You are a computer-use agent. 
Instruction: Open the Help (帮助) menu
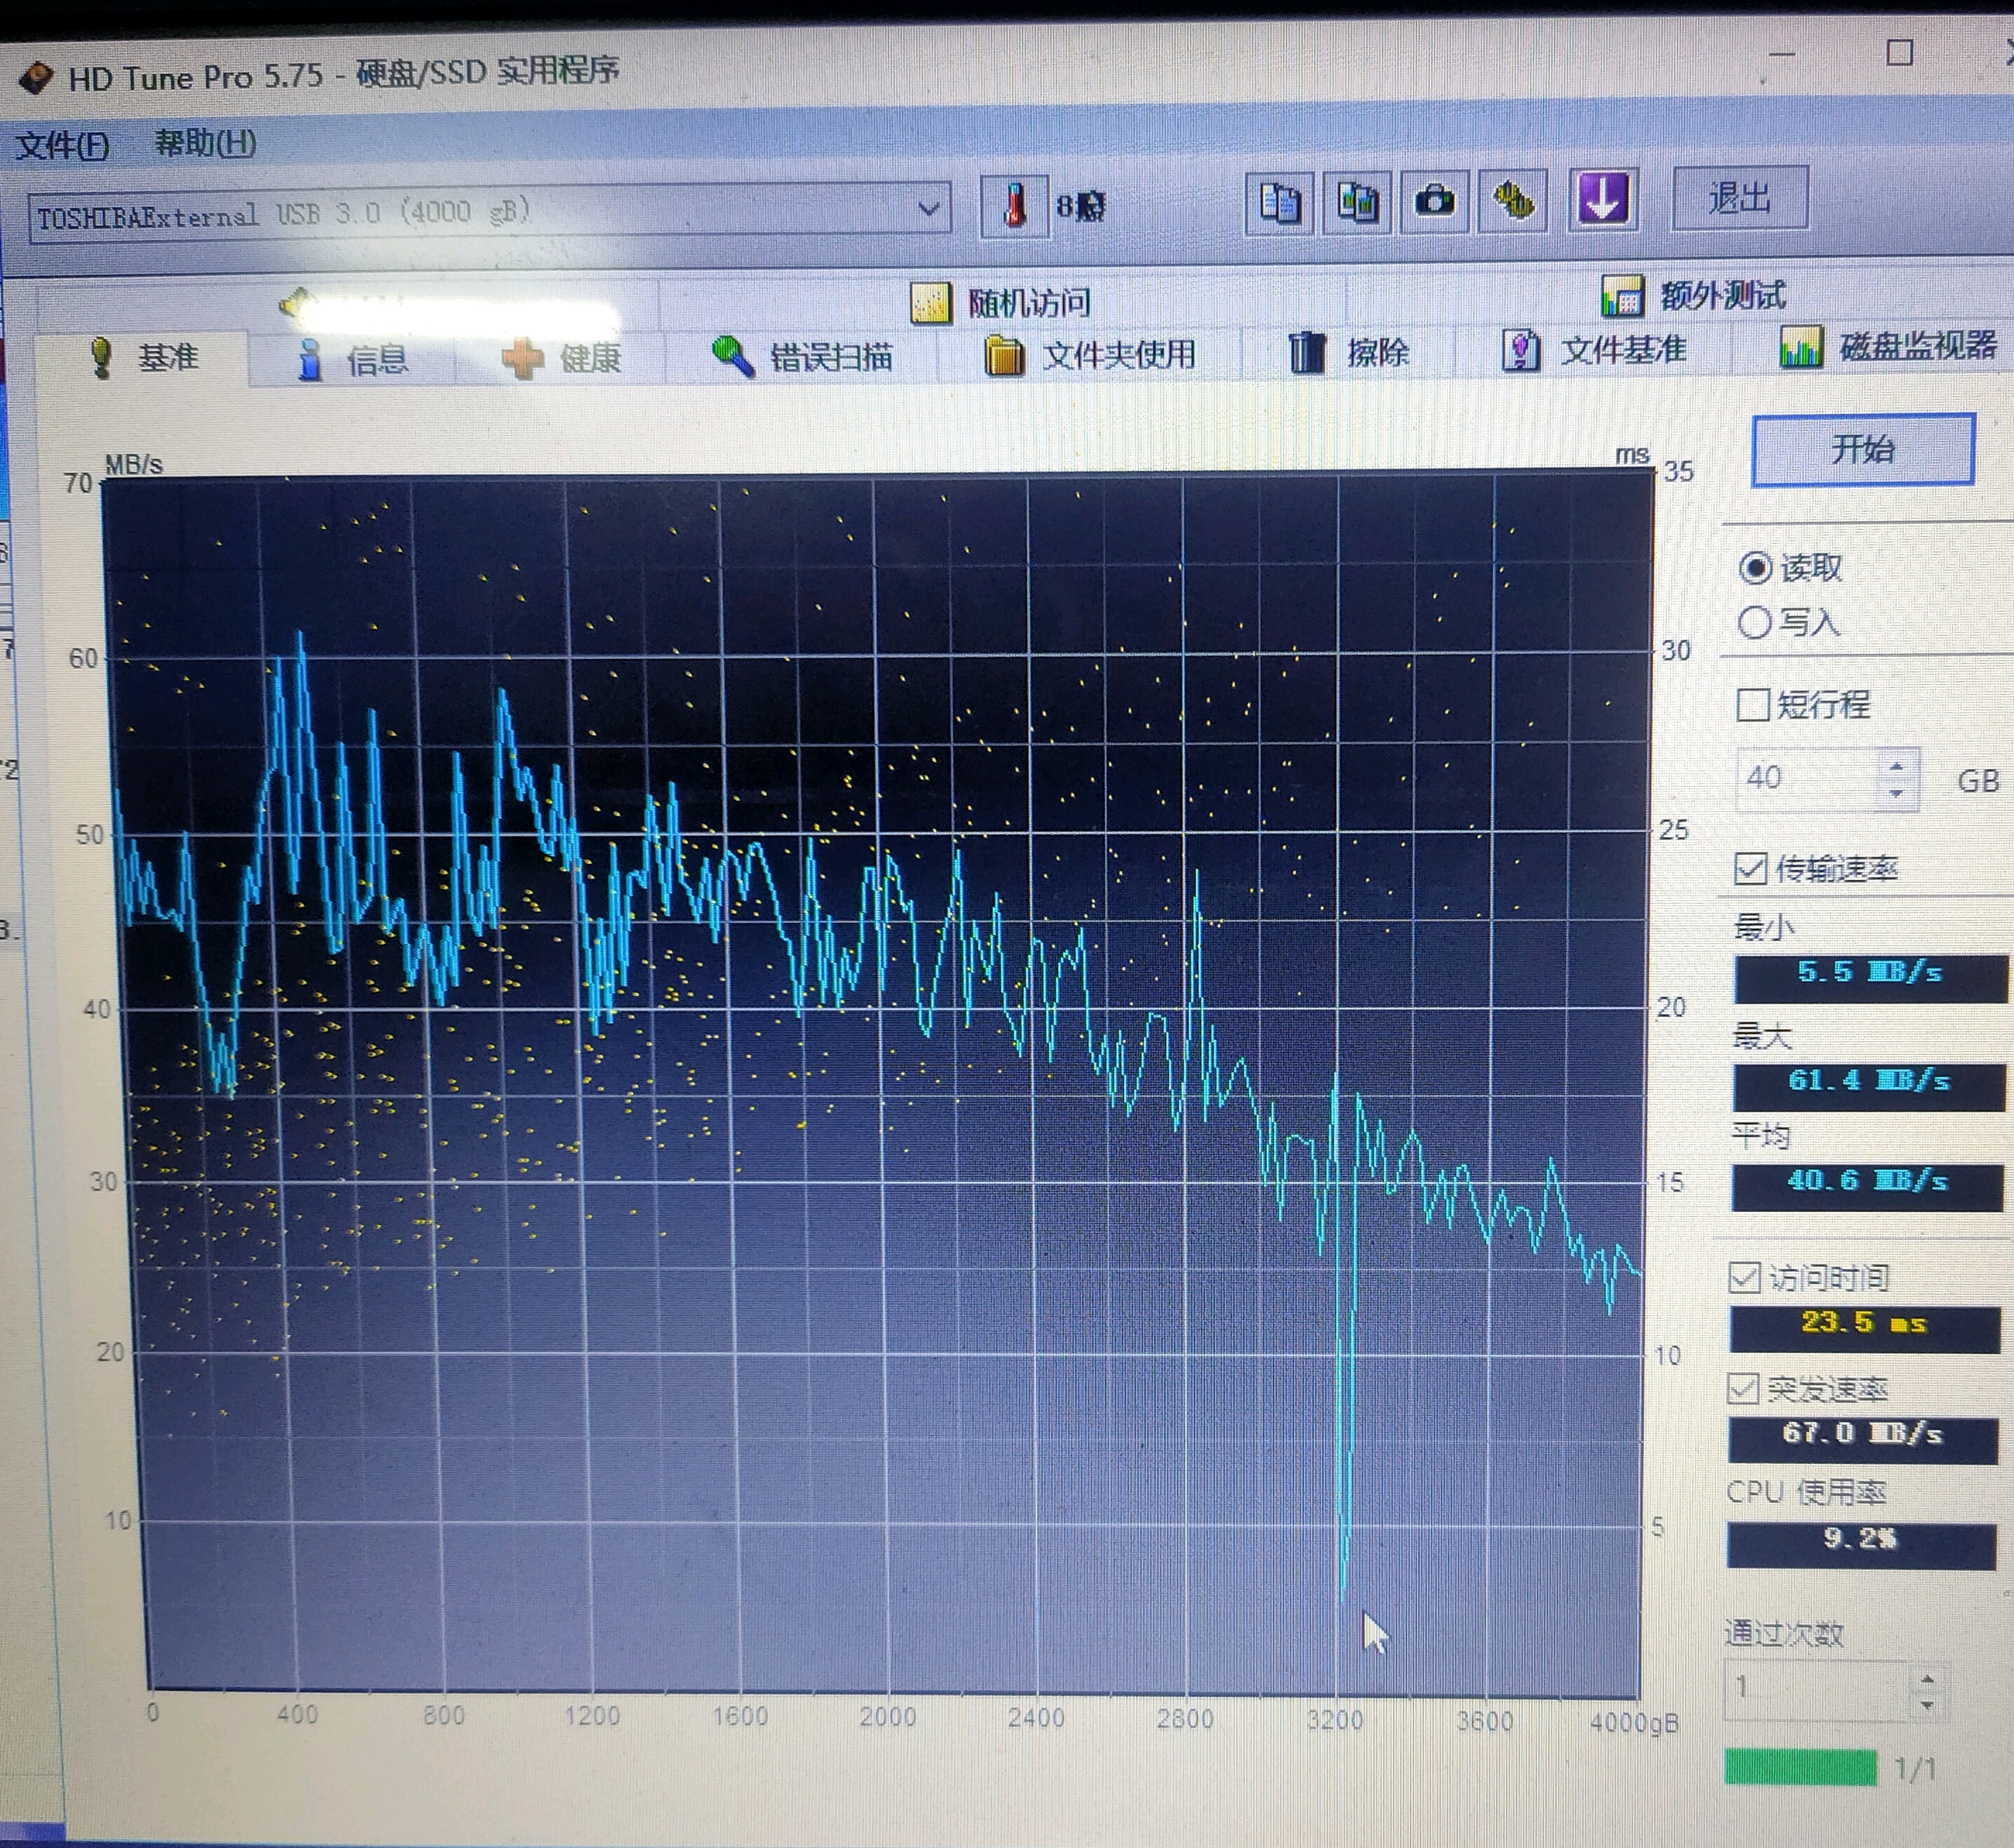(x=206, y=144)
